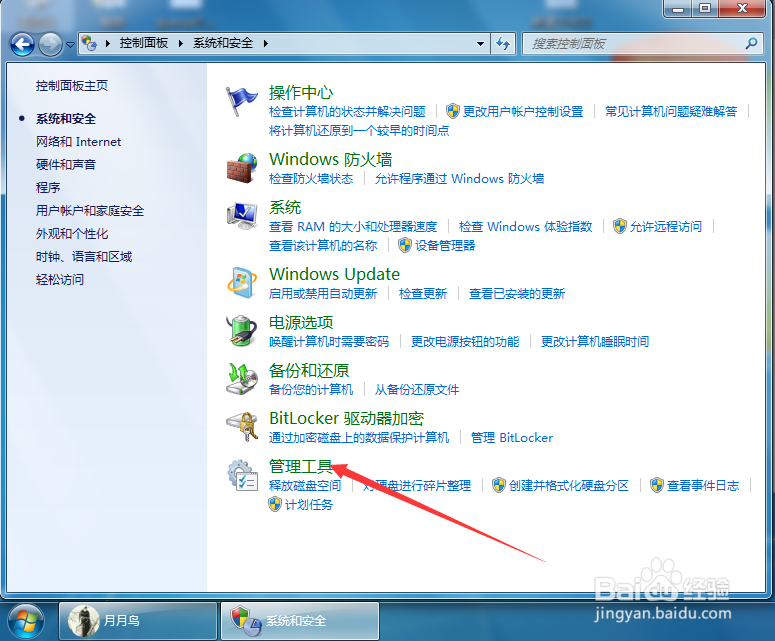Open the Action Center flag icon
775x641 pixels.
click(x=241, y=101)
